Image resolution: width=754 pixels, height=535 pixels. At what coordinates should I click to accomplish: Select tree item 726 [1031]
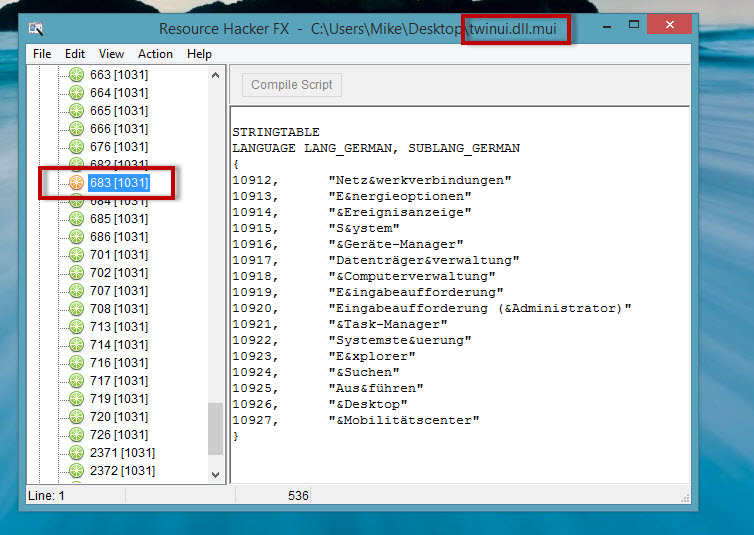(119, 435)
